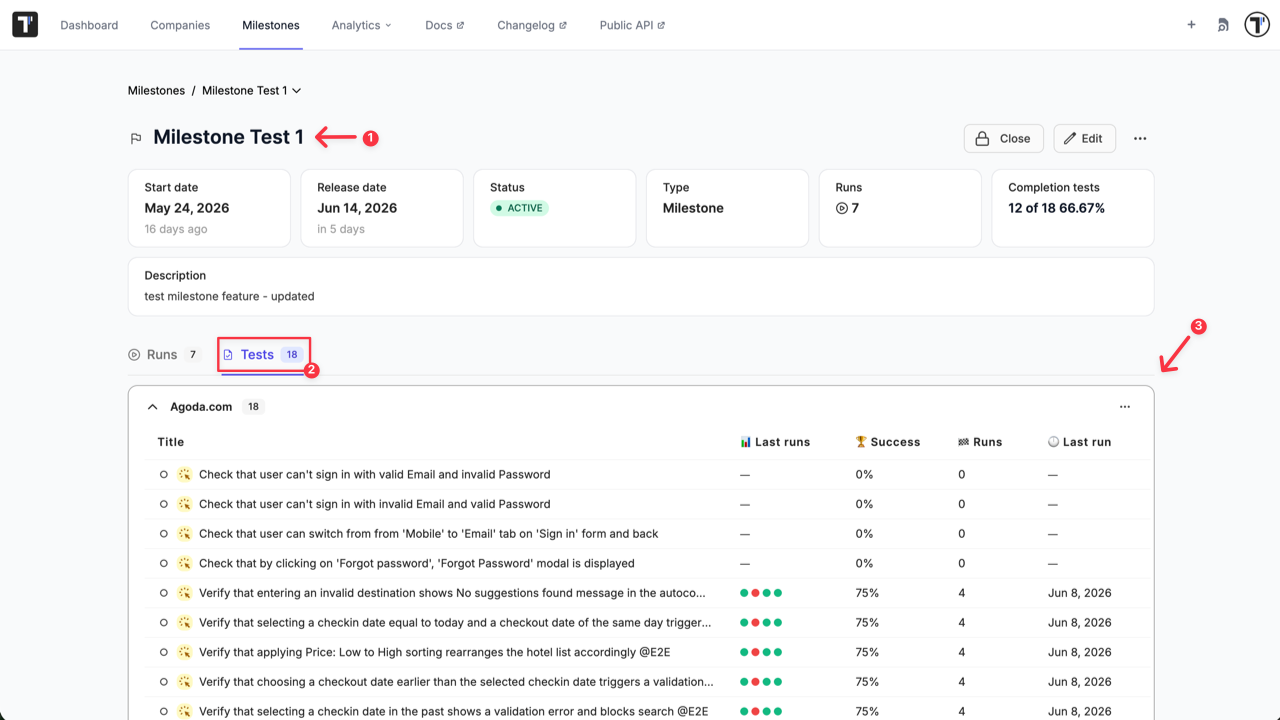Open the Public API link
This screenshot has width=1280, height=720.
pos(632,25)
